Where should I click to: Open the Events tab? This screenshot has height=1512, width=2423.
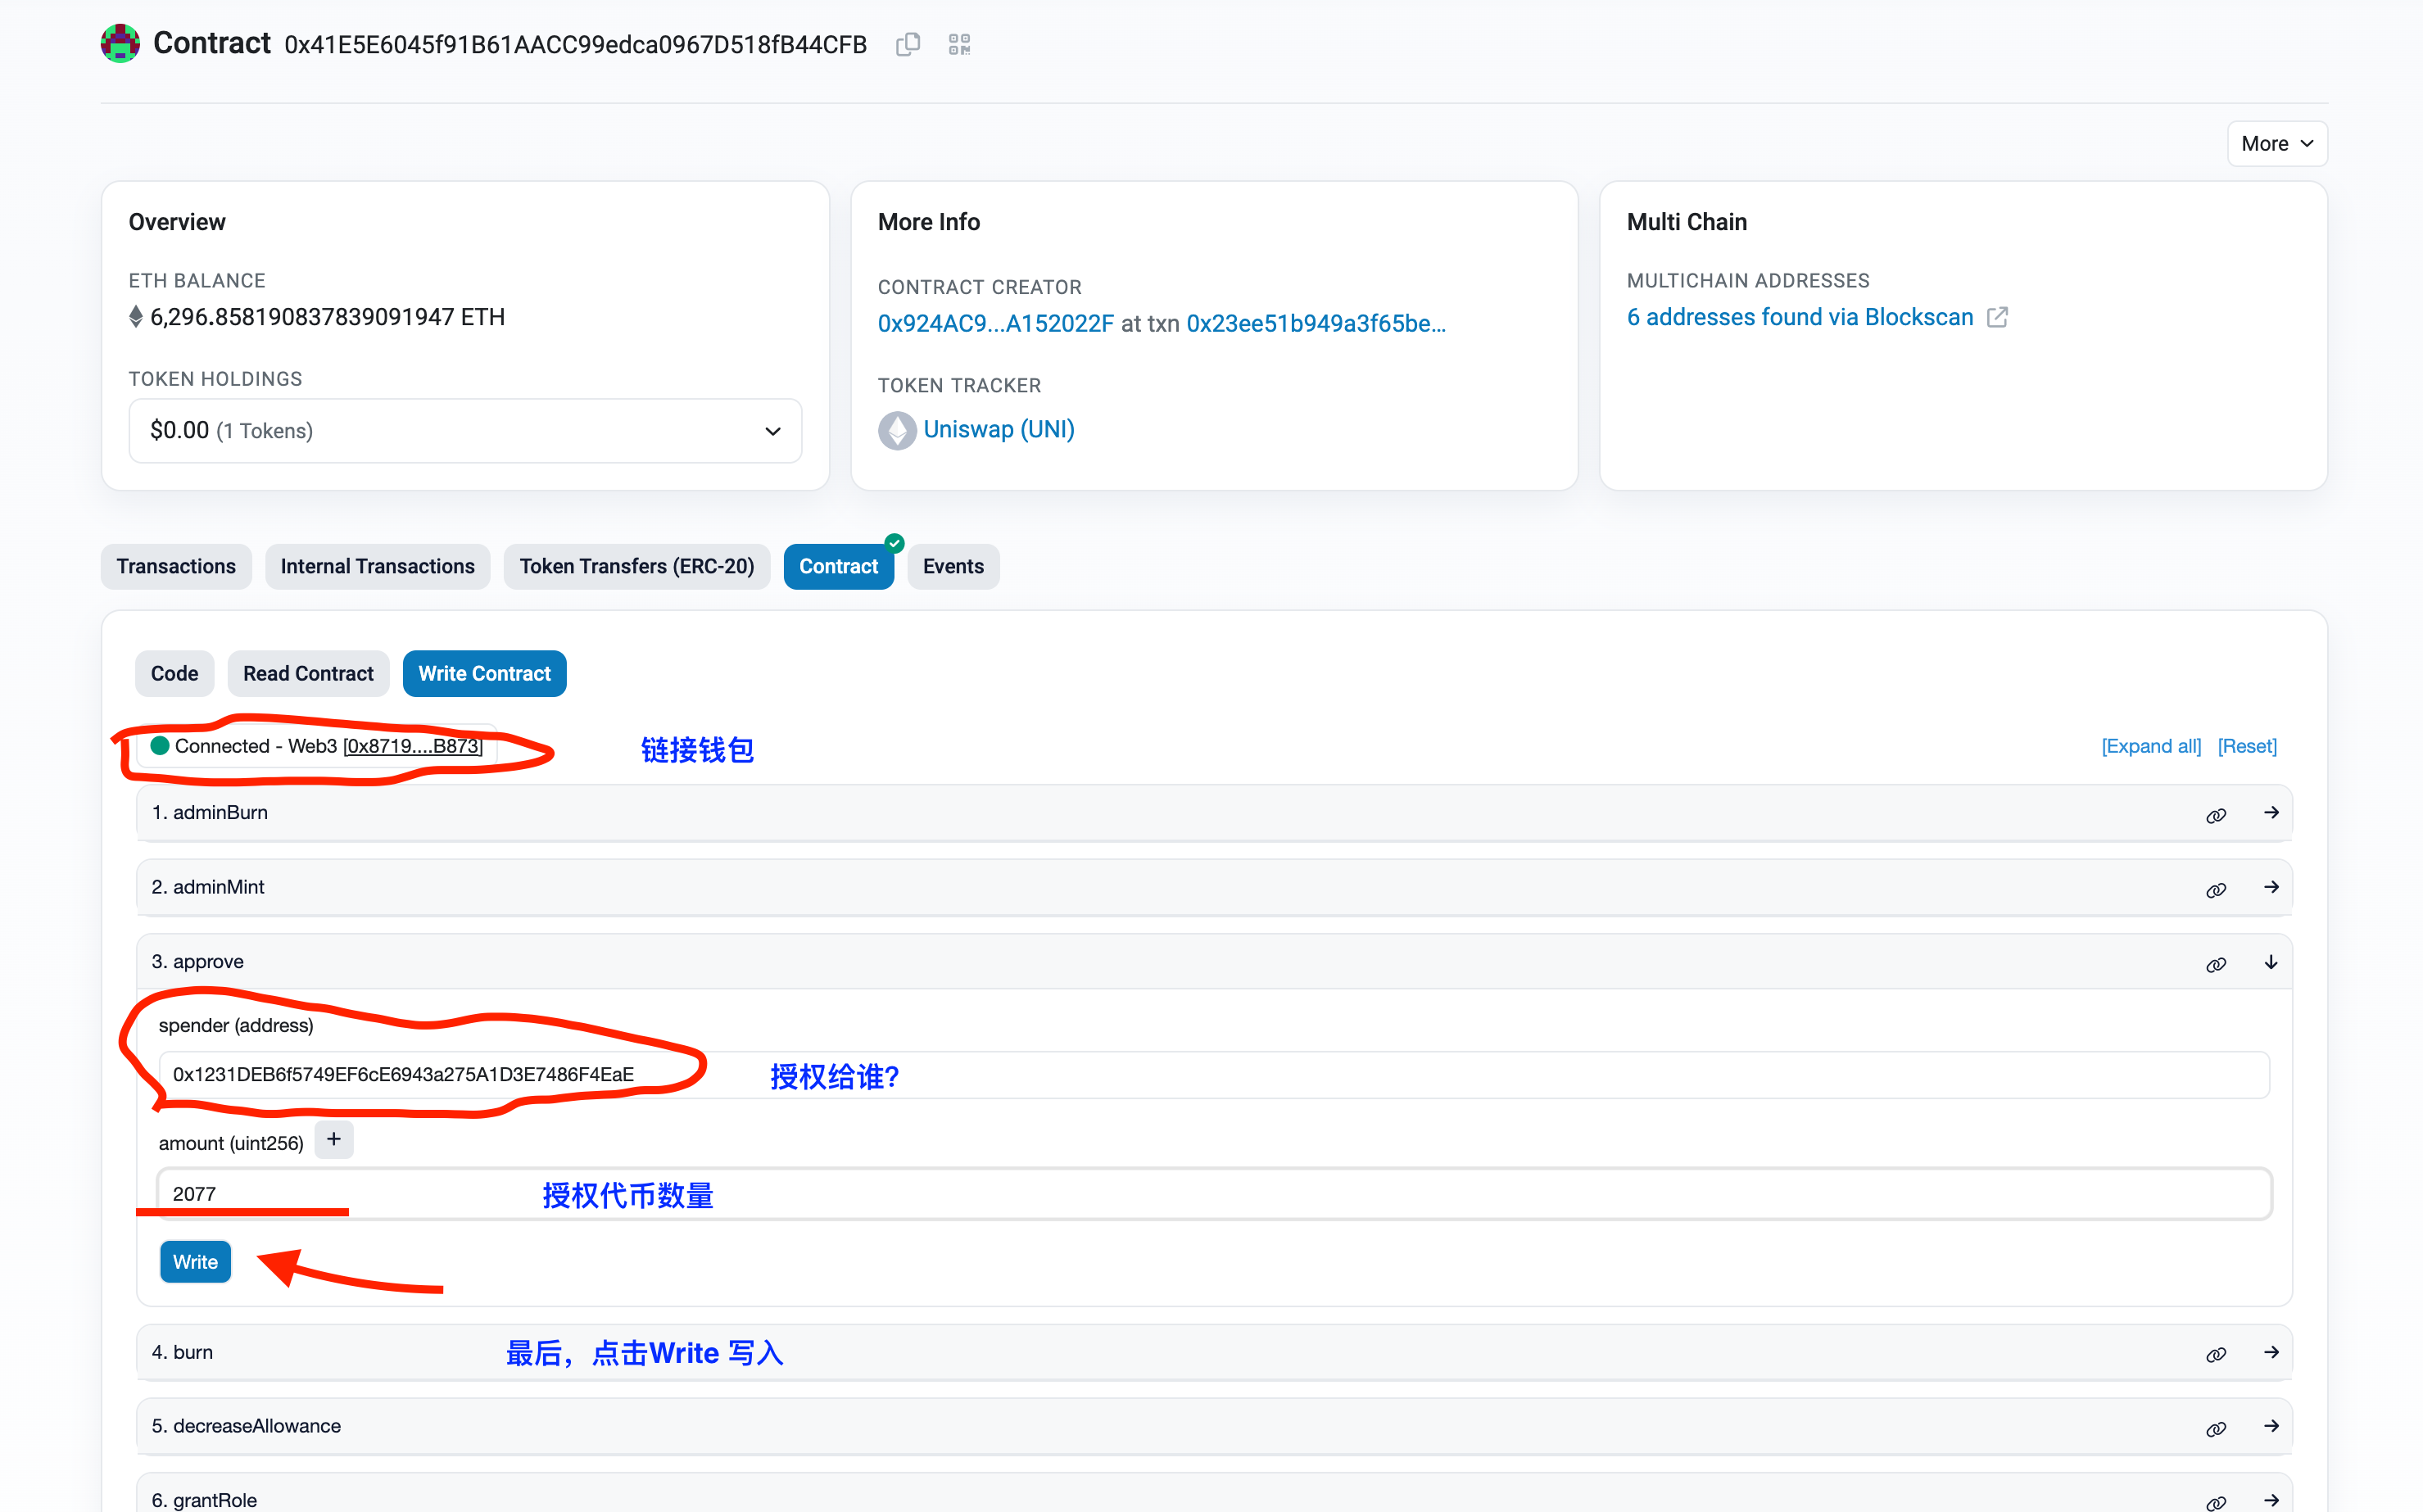(x=953, y=566)
